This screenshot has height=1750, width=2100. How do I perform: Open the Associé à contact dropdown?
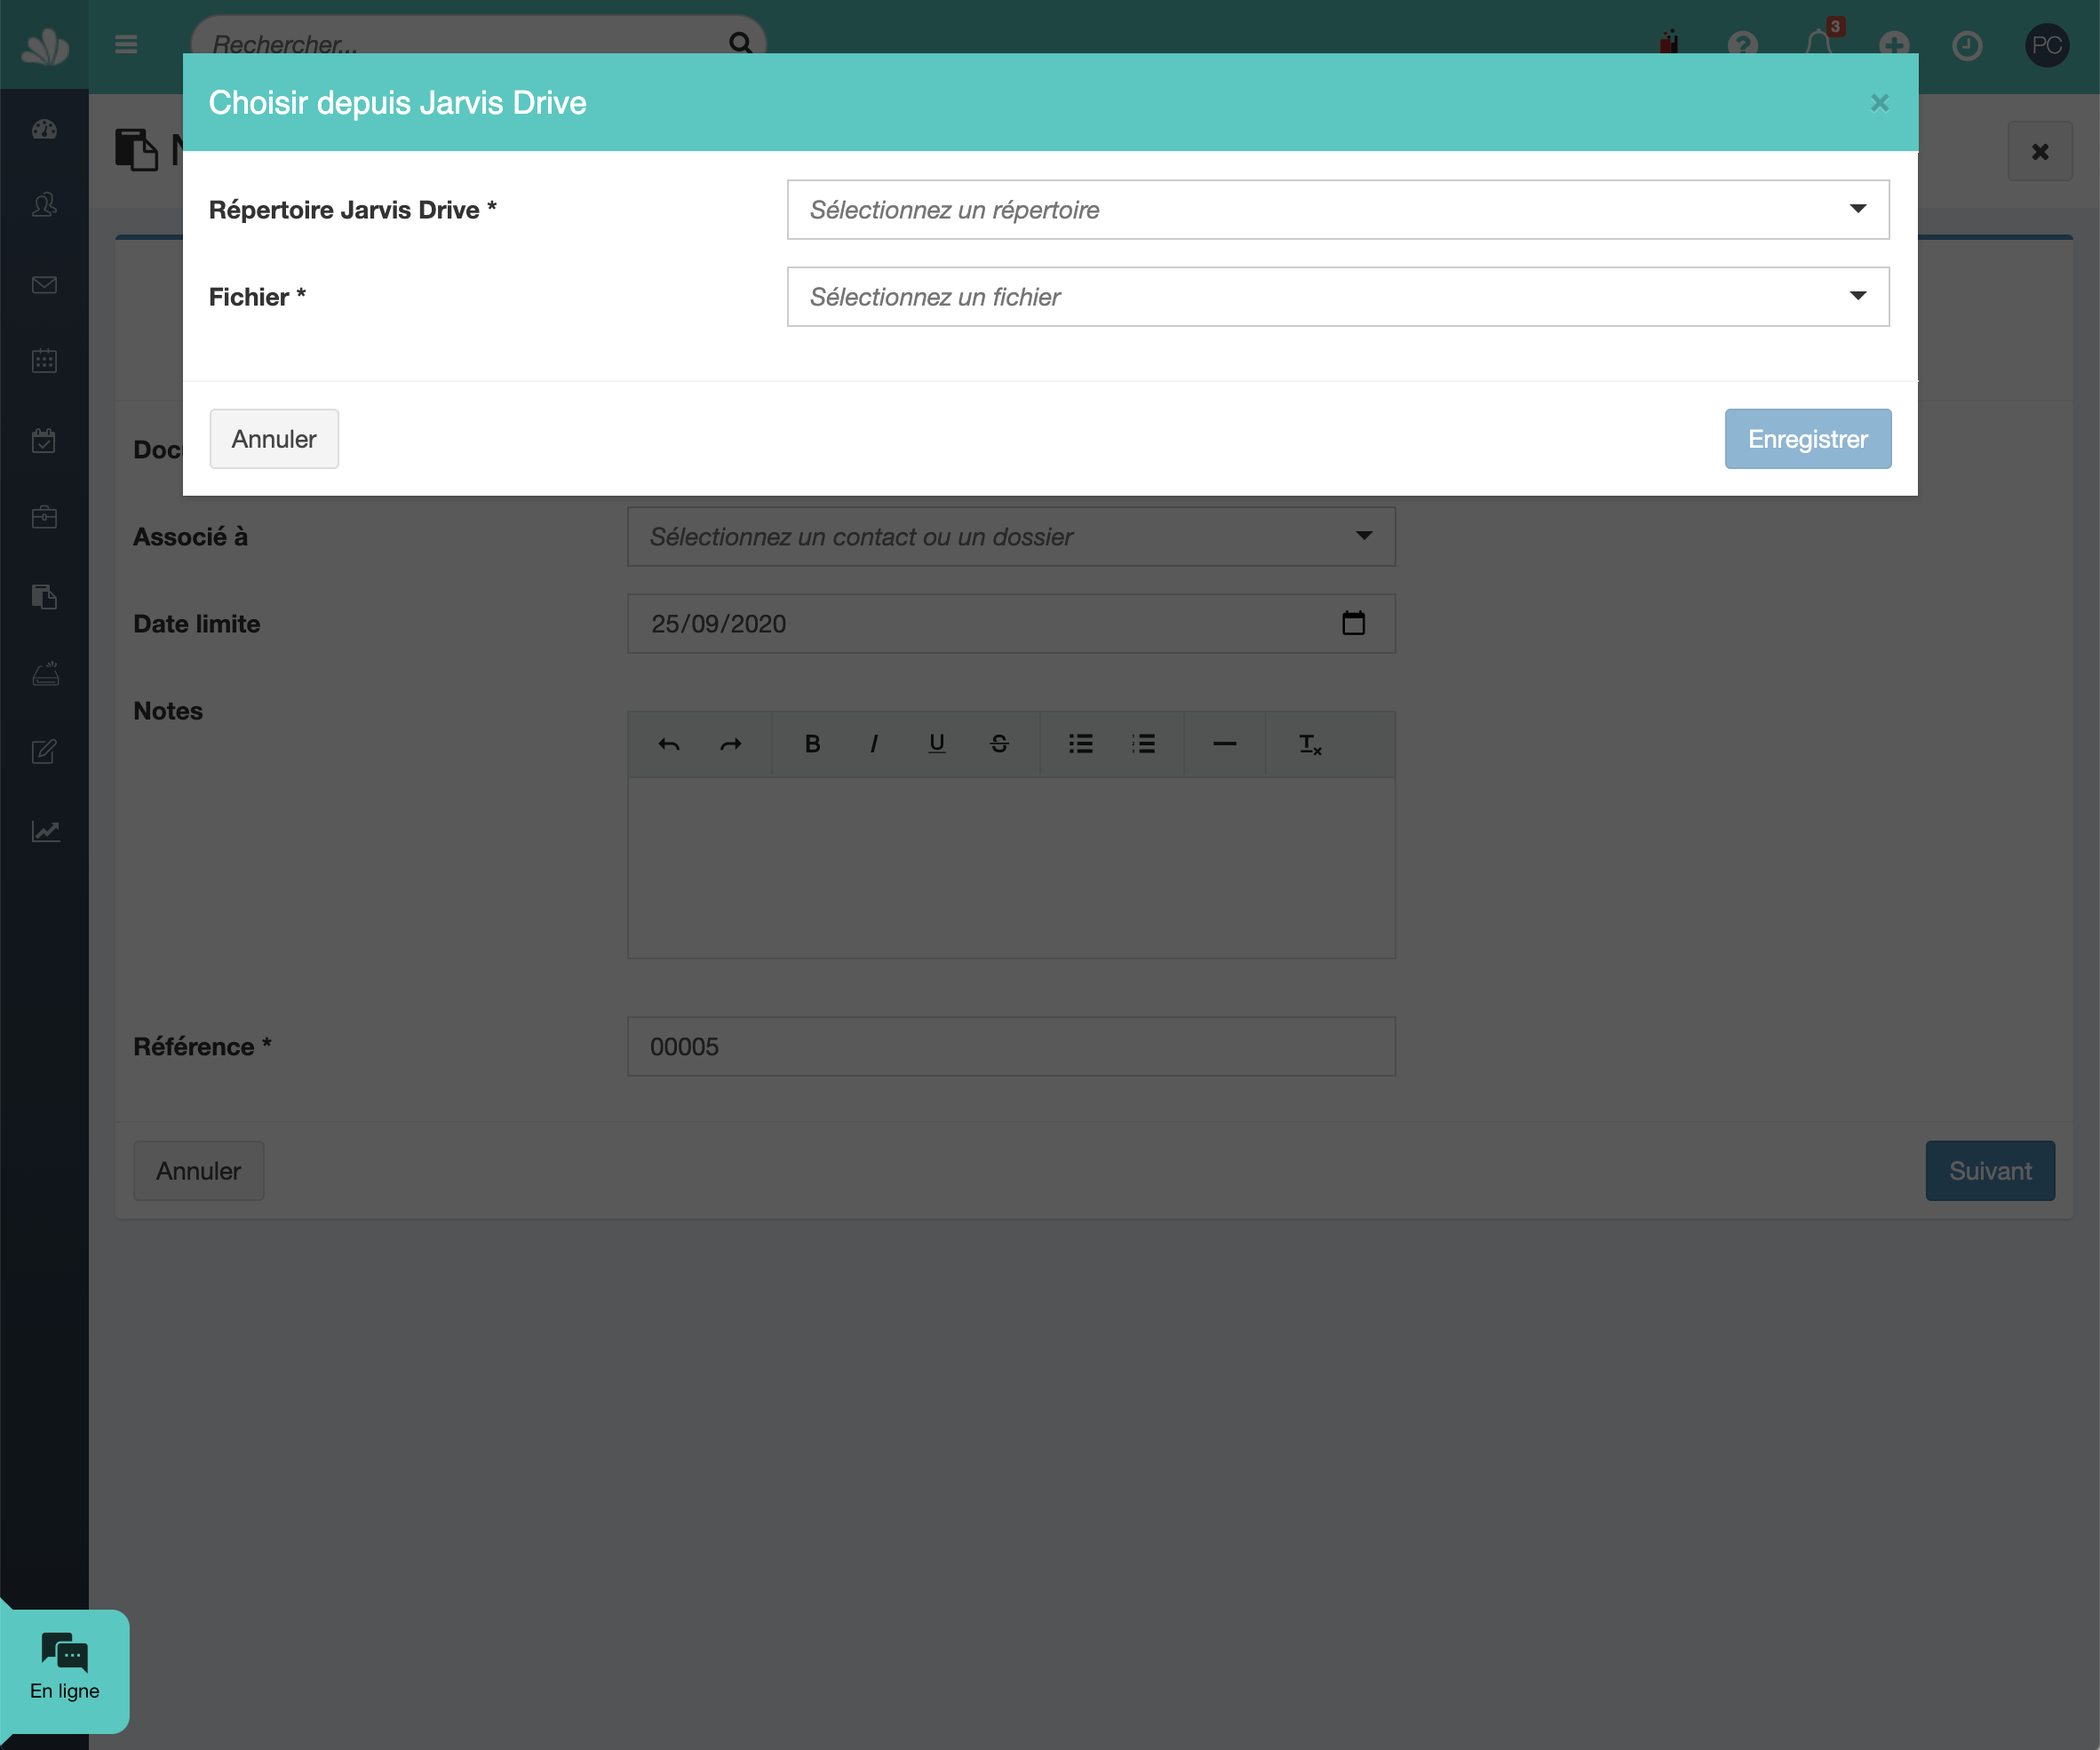(x=1010, y=537)
